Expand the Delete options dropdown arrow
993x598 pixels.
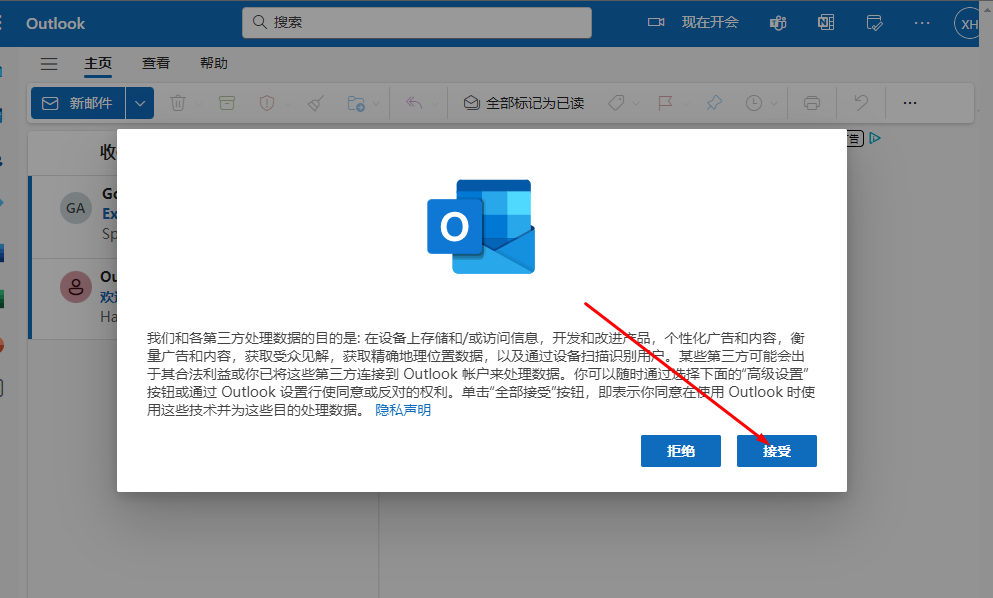(198, 103)
